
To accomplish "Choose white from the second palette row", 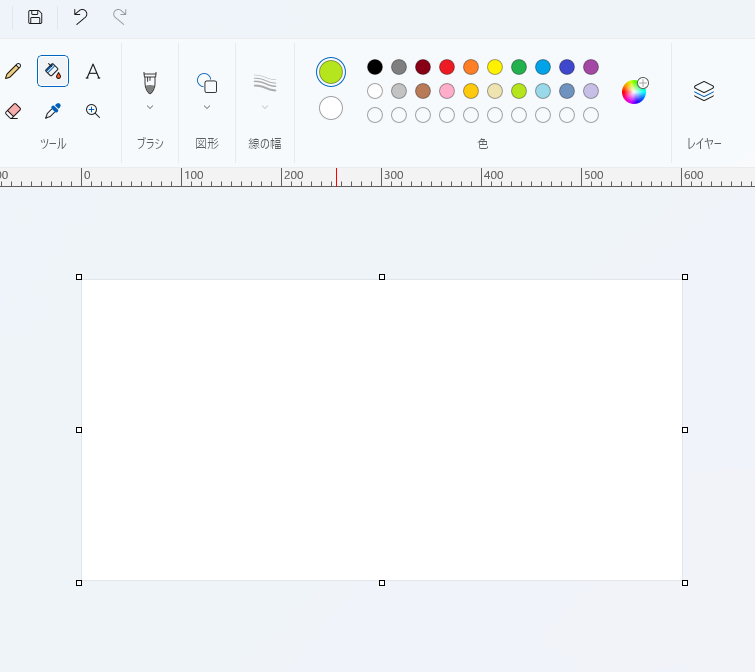I will (x=375, y=91).
